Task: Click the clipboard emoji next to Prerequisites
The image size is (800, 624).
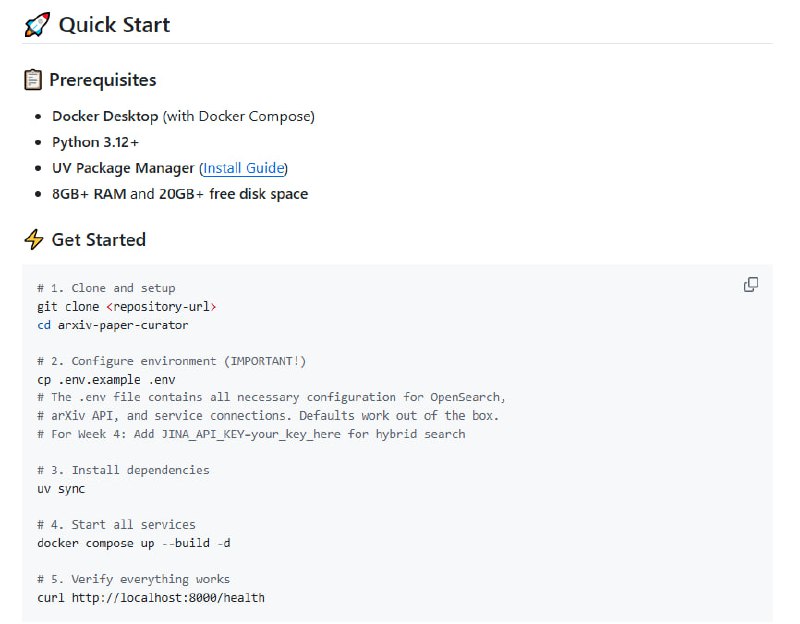Action: (33, 80)
